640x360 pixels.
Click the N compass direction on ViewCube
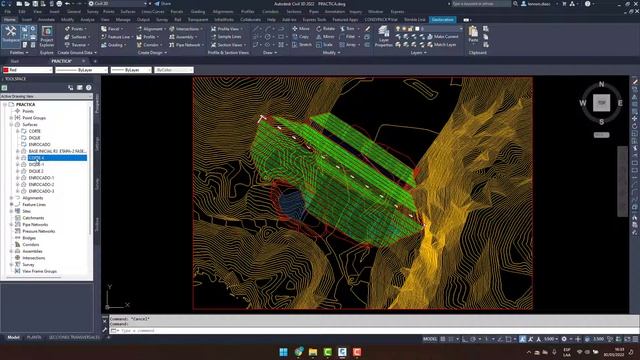[x=601, y=84]
